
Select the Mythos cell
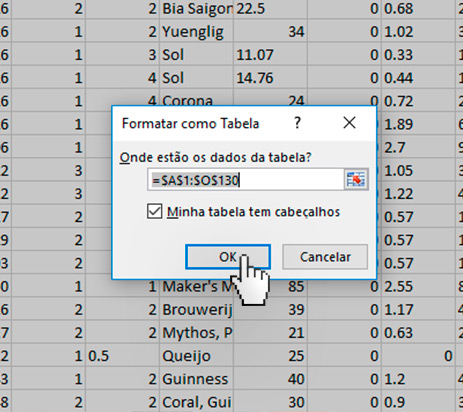[x=196, y=333]
